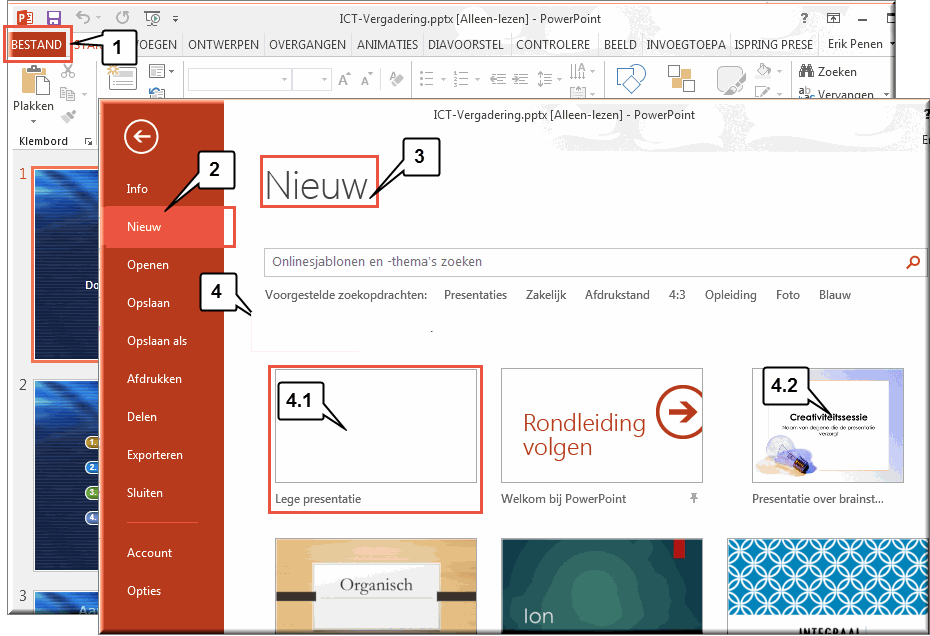Click the back arrow in Backstage view

[141, 137]
